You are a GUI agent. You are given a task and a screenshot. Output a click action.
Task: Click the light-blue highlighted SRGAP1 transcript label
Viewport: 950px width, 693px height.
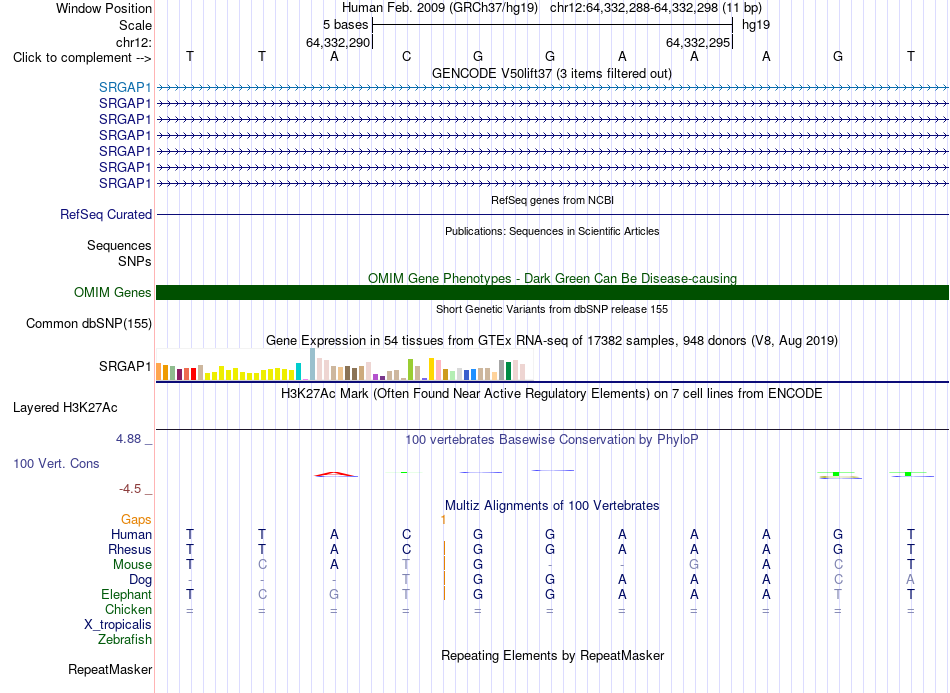(125, 87)
